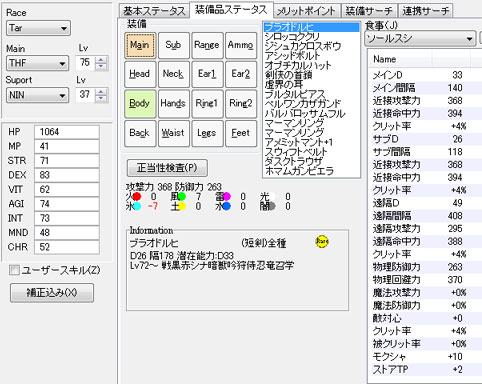This screenshot has width=482, height=384.
Task: Open the 装備サーチ tab
Action: point(369,11)
